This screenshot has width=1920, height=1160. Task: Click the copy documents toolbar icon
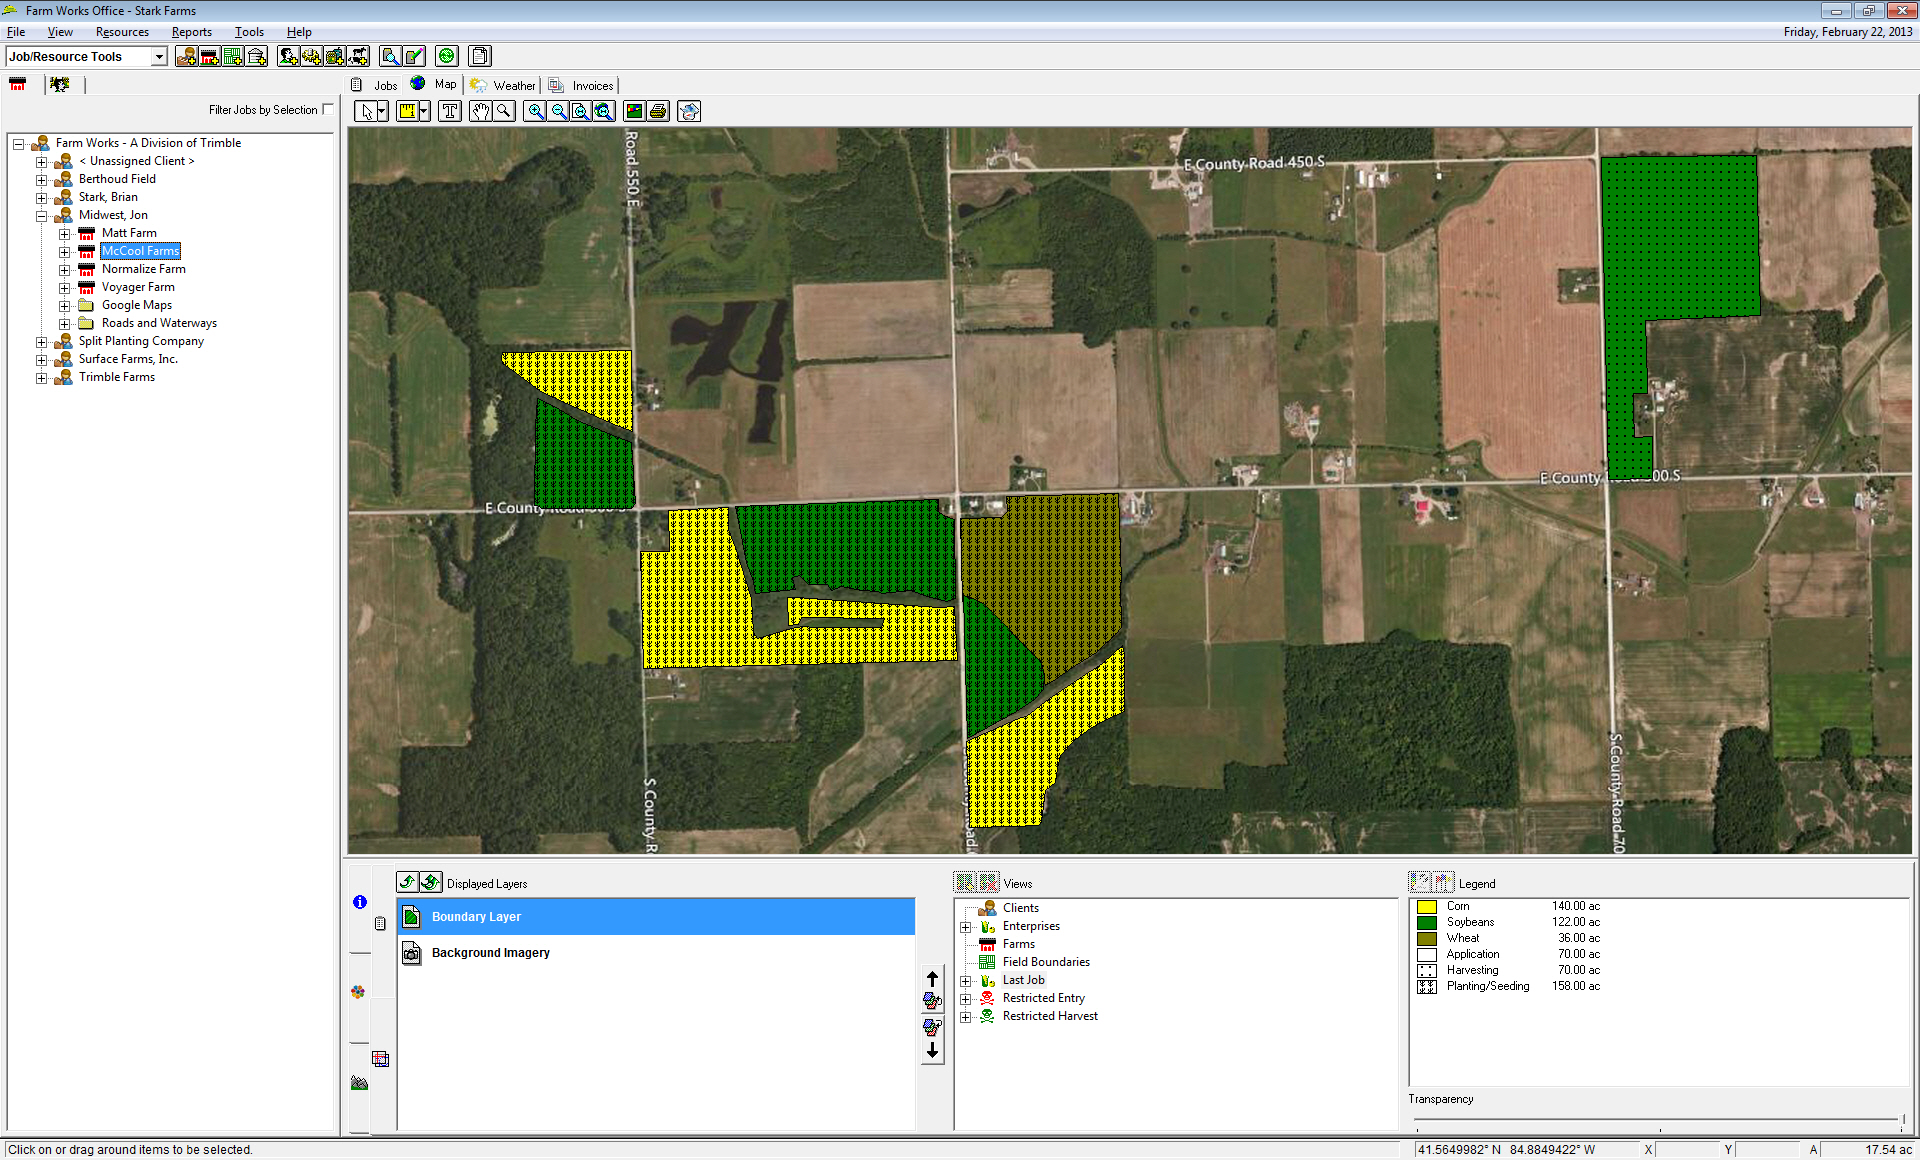(x=480, y=56)
